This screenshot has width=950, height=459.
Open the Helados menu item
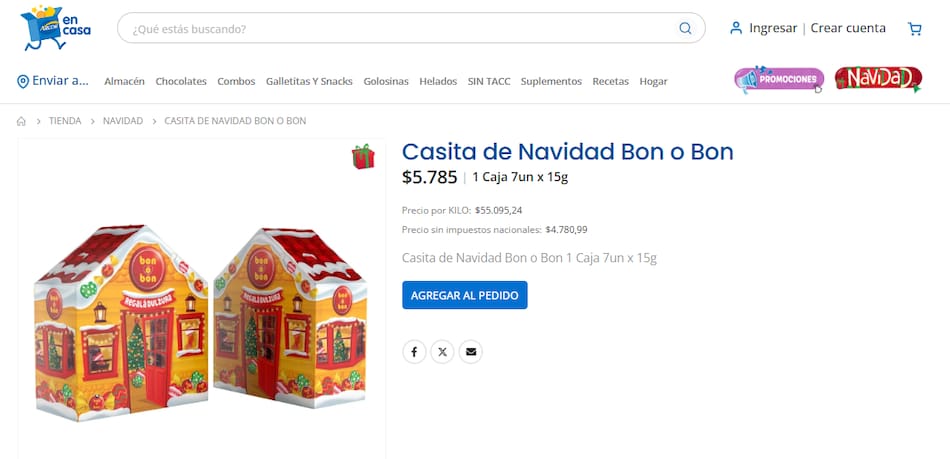click(438, 81)
